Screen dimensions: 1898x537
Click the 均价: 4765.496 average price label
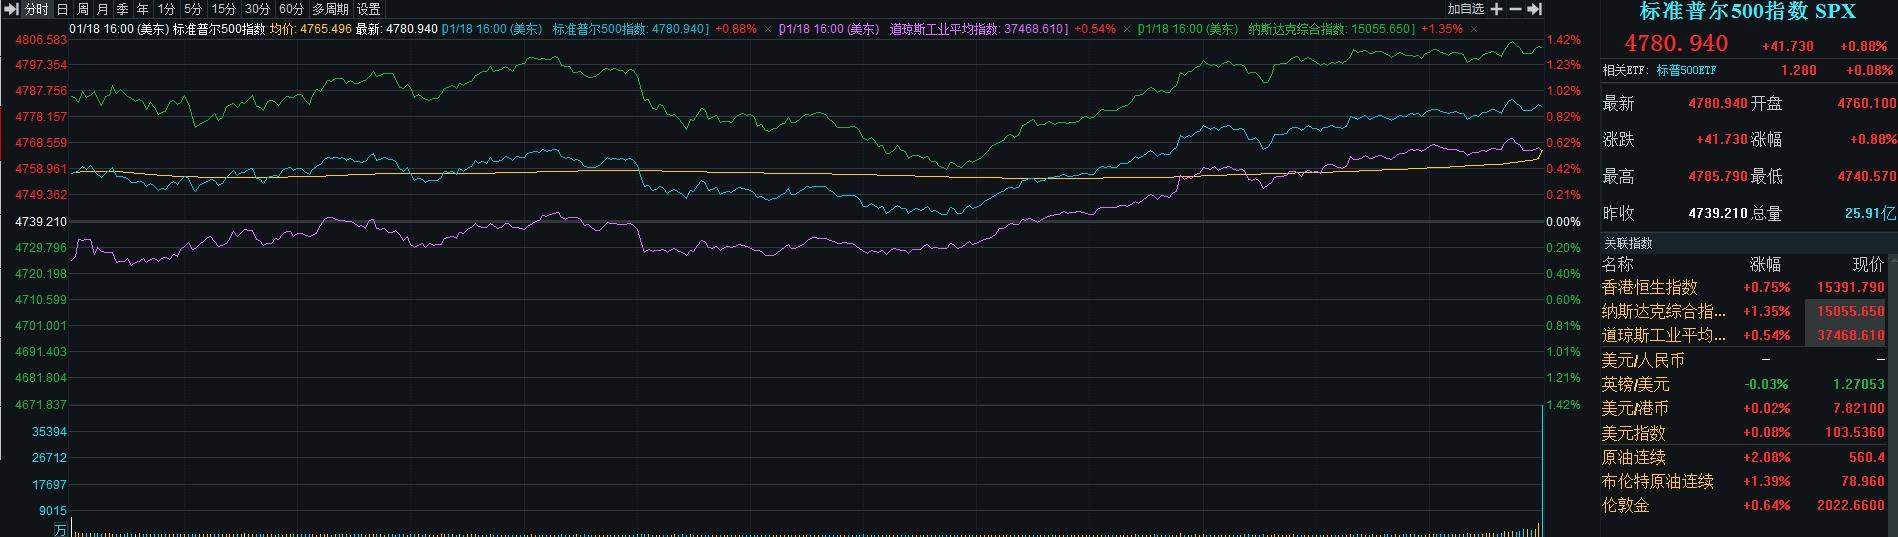pos(311,29)
